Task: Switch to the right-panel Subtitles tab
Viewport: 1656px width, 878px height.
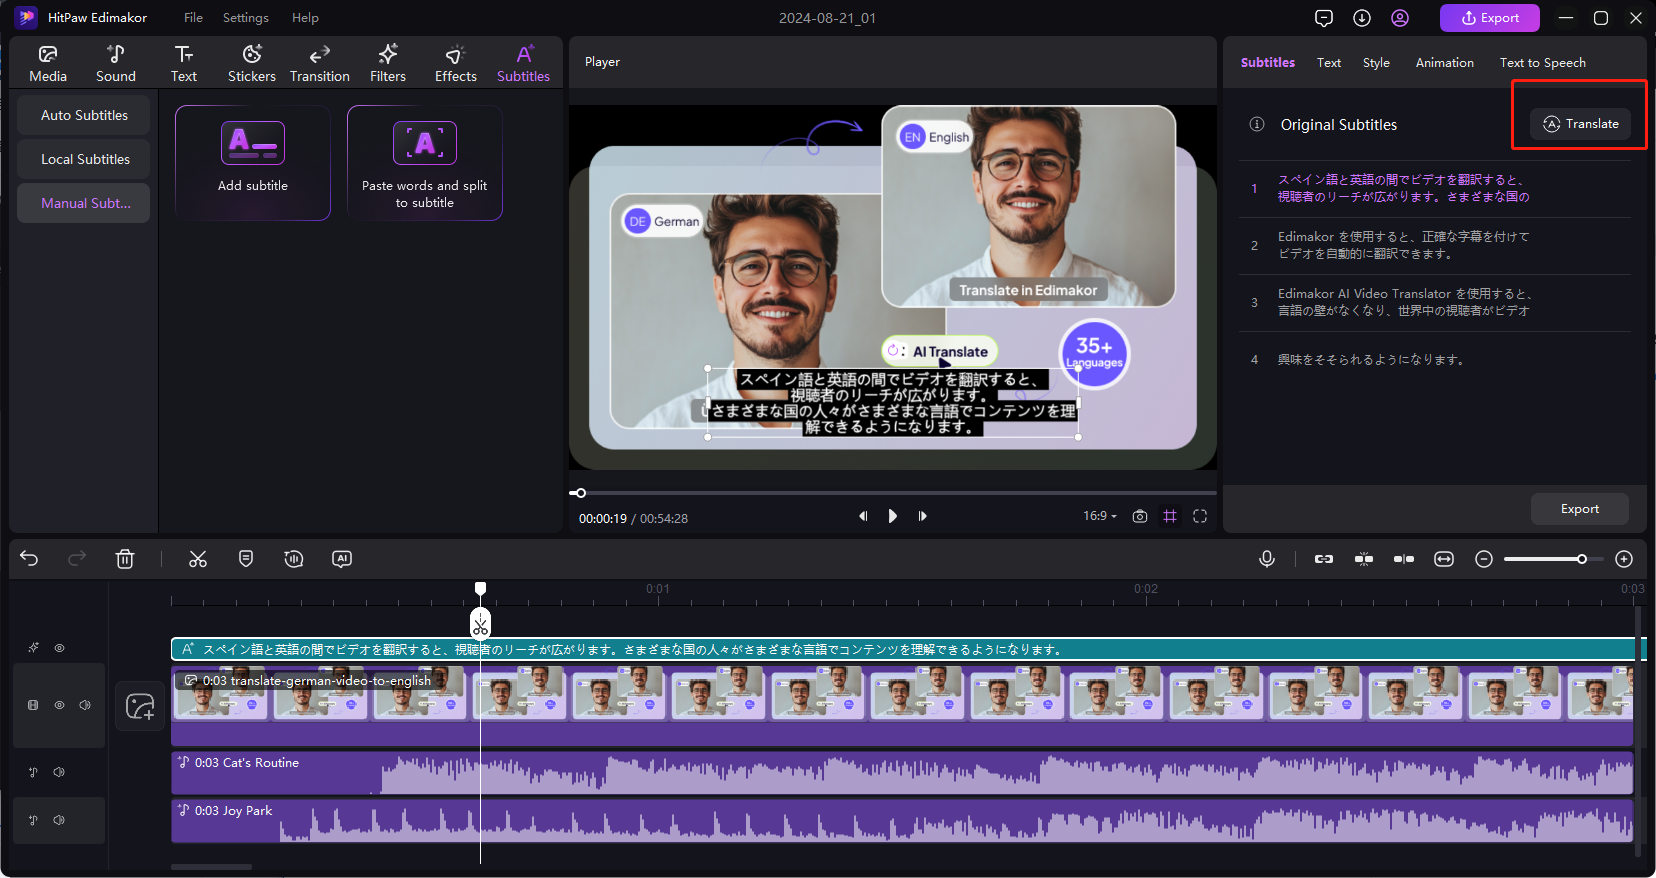Action: pyautogui.click(x=1268, y=62)
